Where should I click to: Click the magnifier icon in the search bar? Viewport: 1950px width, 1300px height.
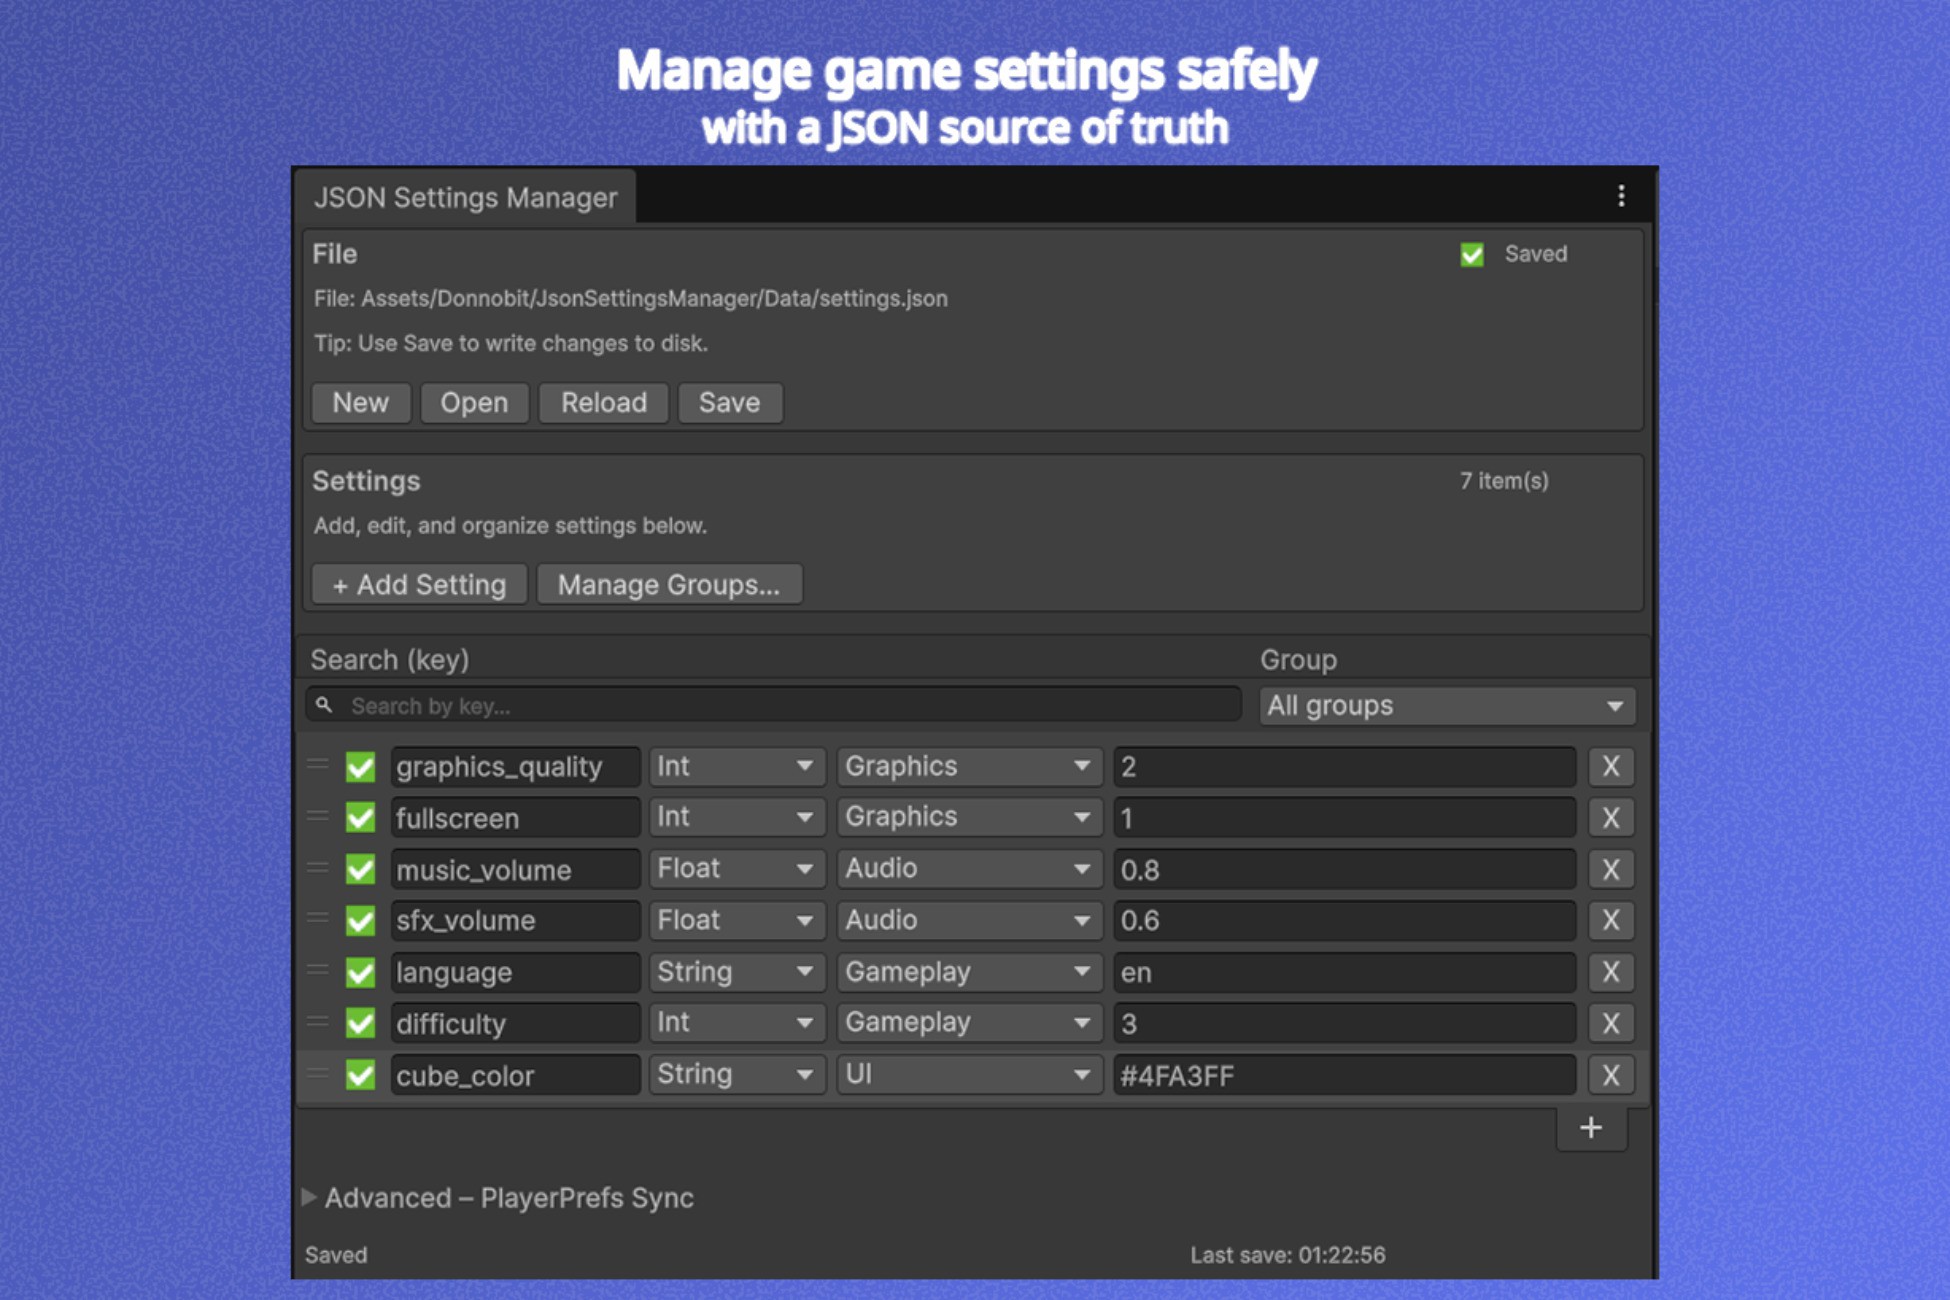click(323, 705)
